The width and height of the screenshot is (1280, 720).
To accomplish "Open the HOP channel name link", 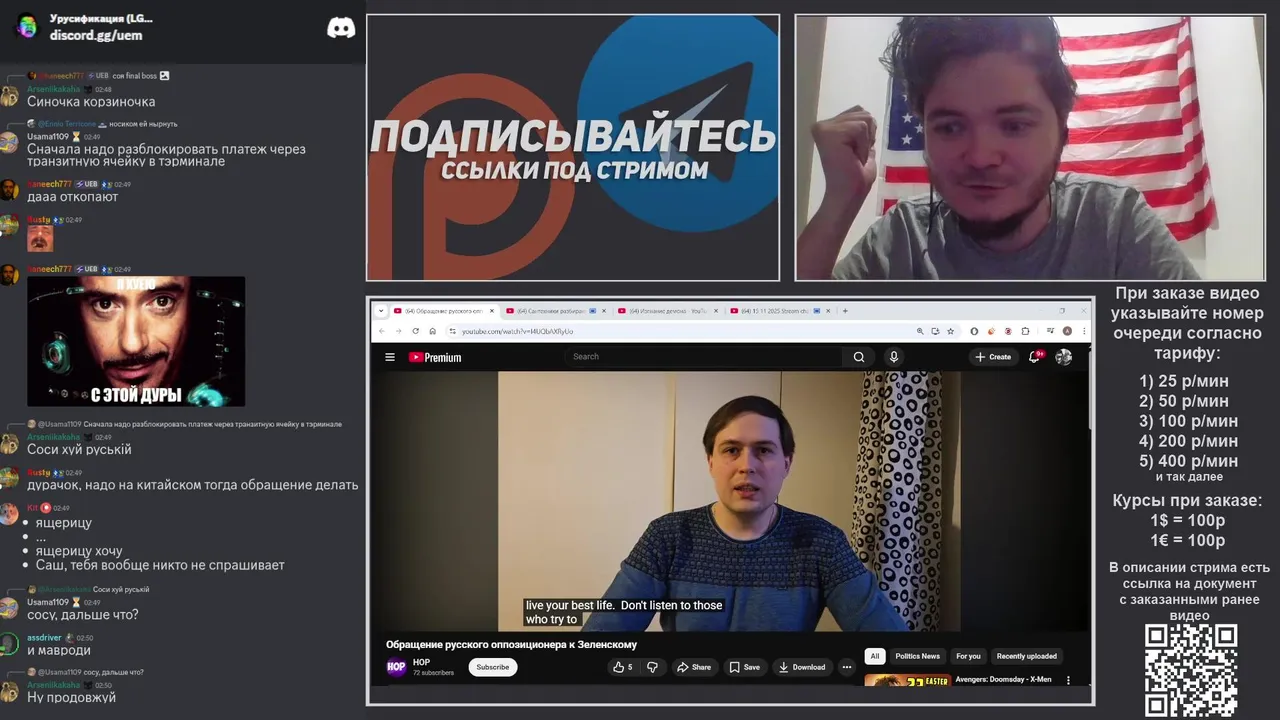I will (x=421, y=662).
